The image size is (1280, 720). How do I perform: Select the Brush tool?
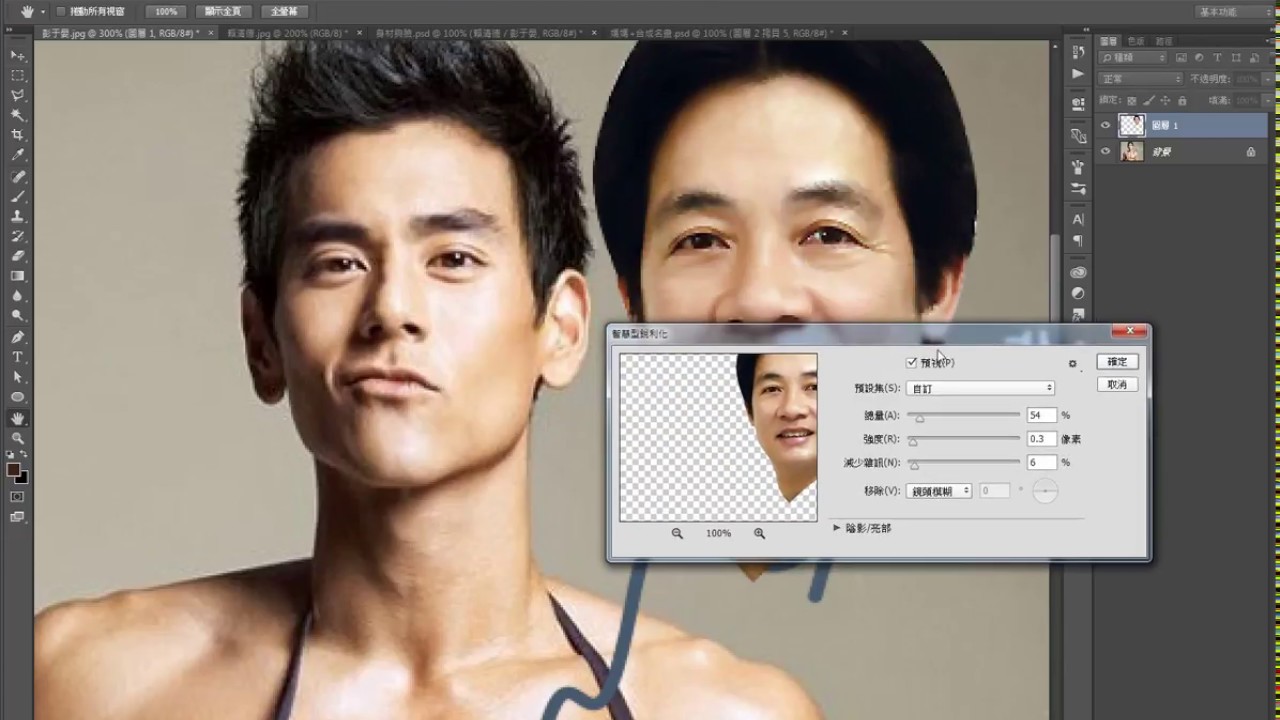pyautogui.click(x=18, y=197)
